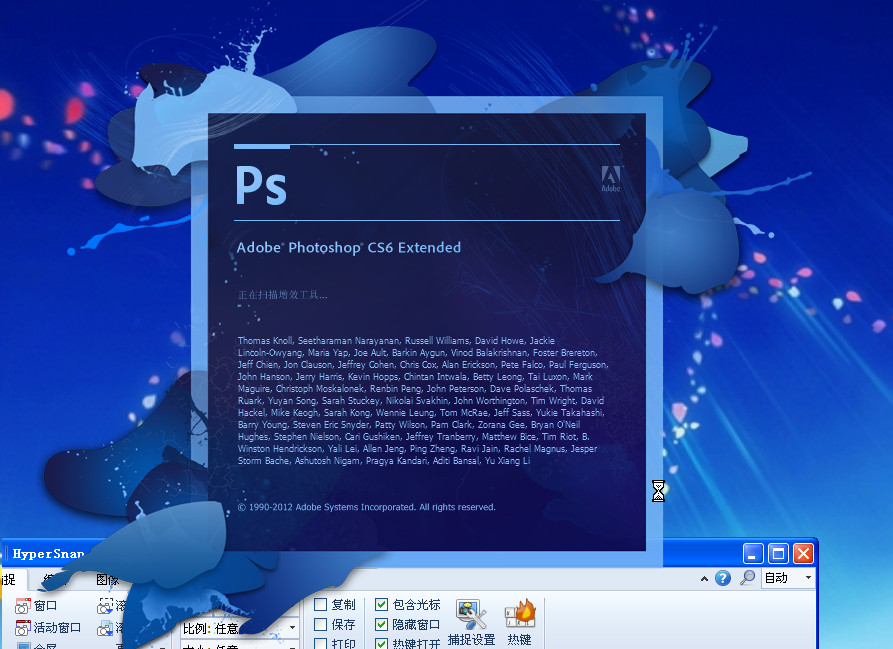Enable the 复制 copy checkbox
The image size is (893, 649).
pos(321,605)
